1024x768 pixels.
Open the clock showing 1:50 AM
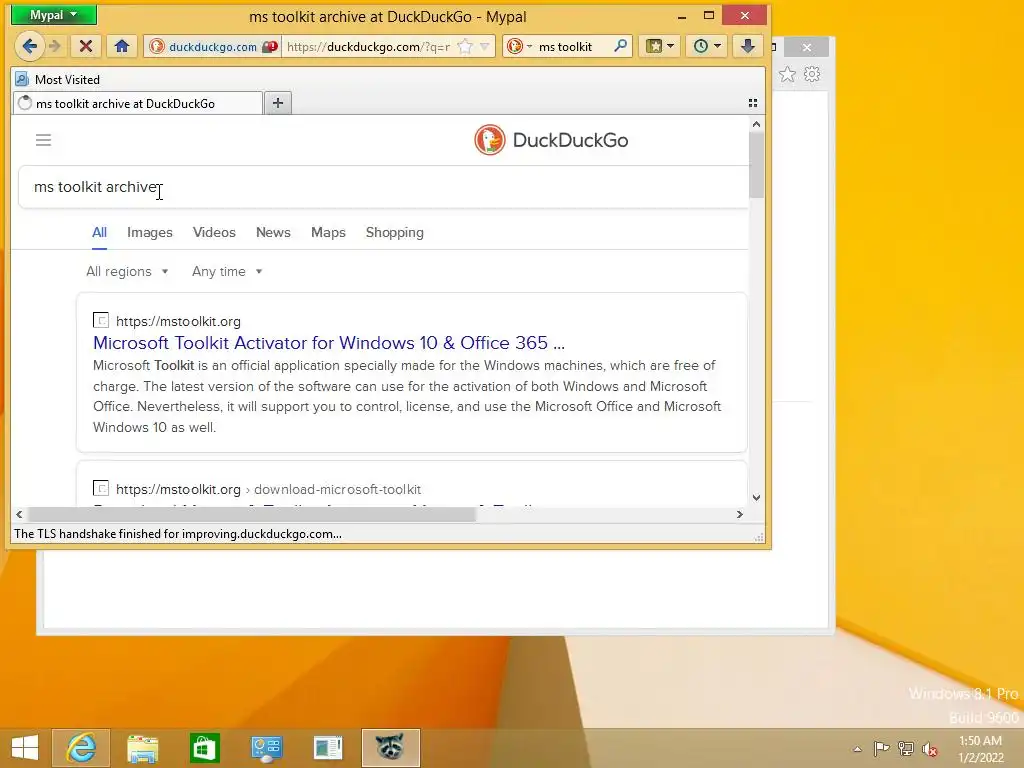tap(980, 749)
